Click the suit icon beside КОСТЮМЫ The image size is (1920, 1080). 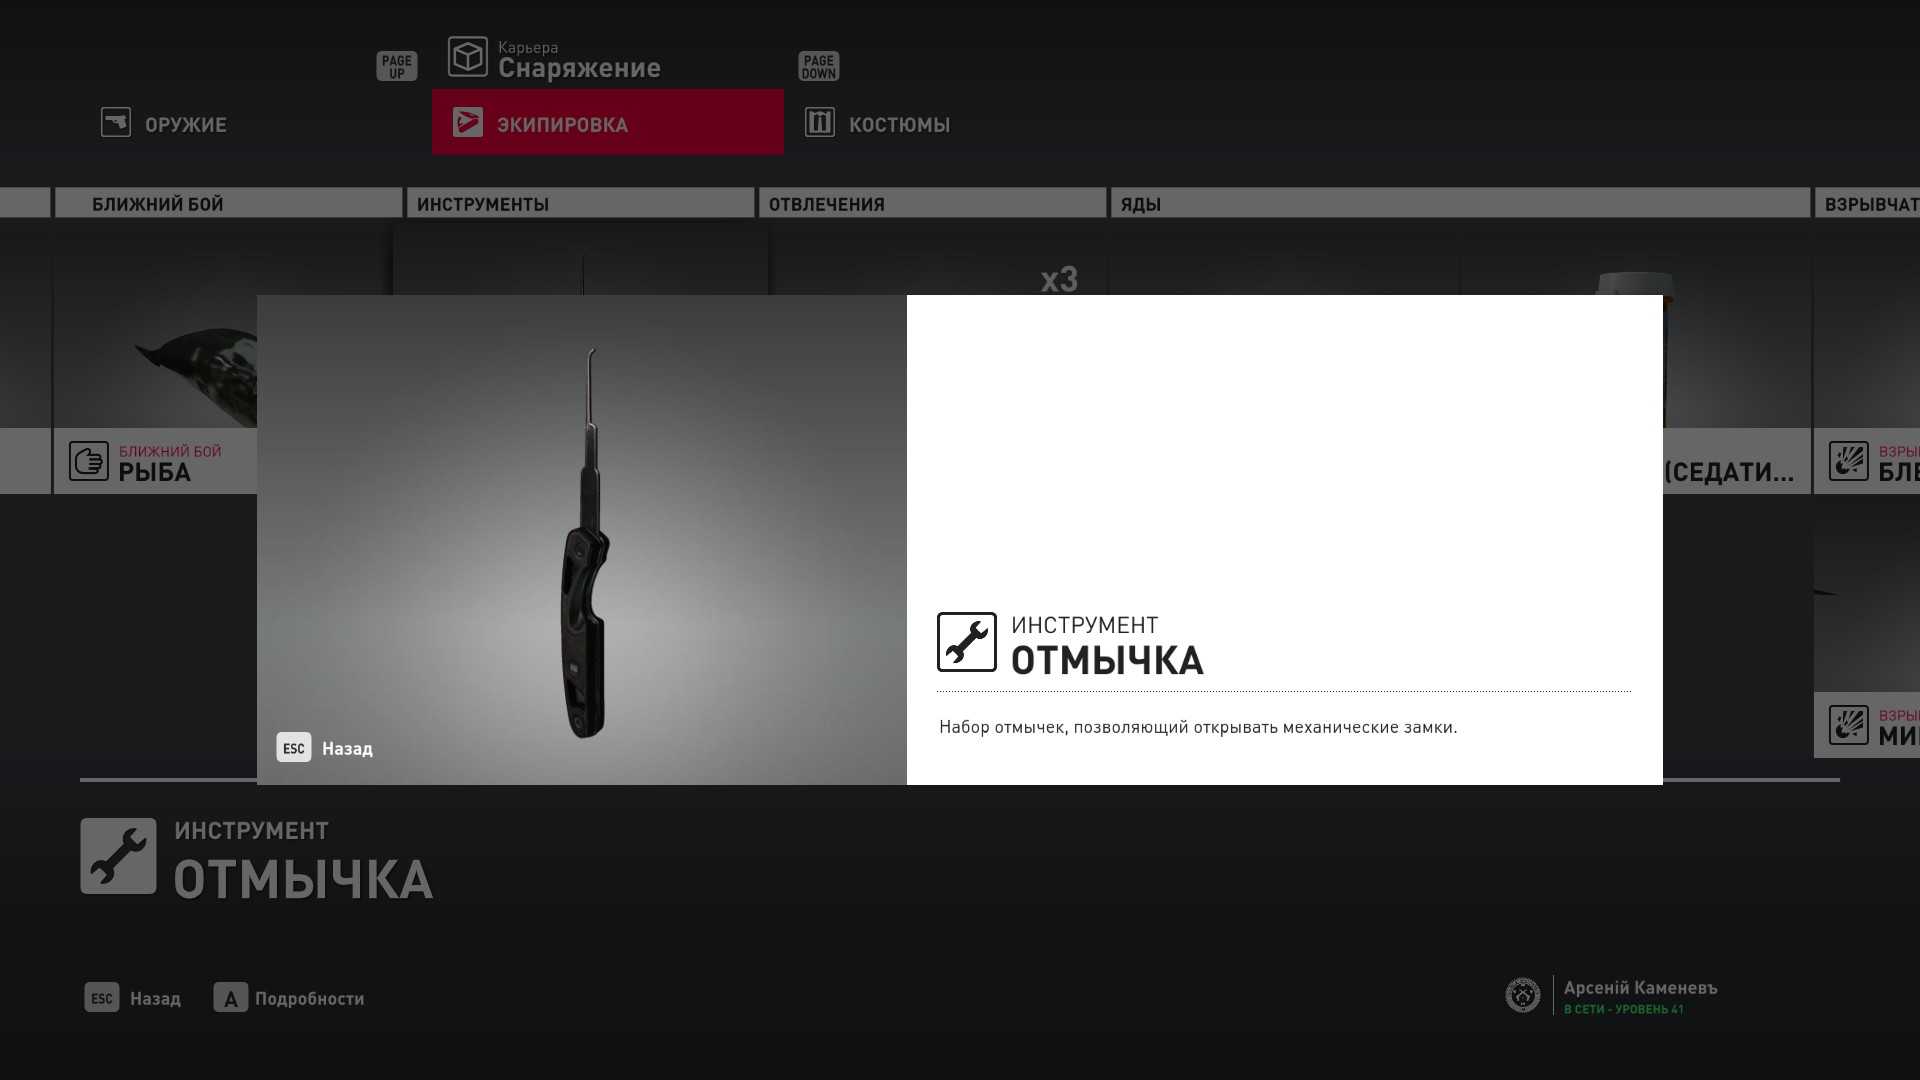819,122
